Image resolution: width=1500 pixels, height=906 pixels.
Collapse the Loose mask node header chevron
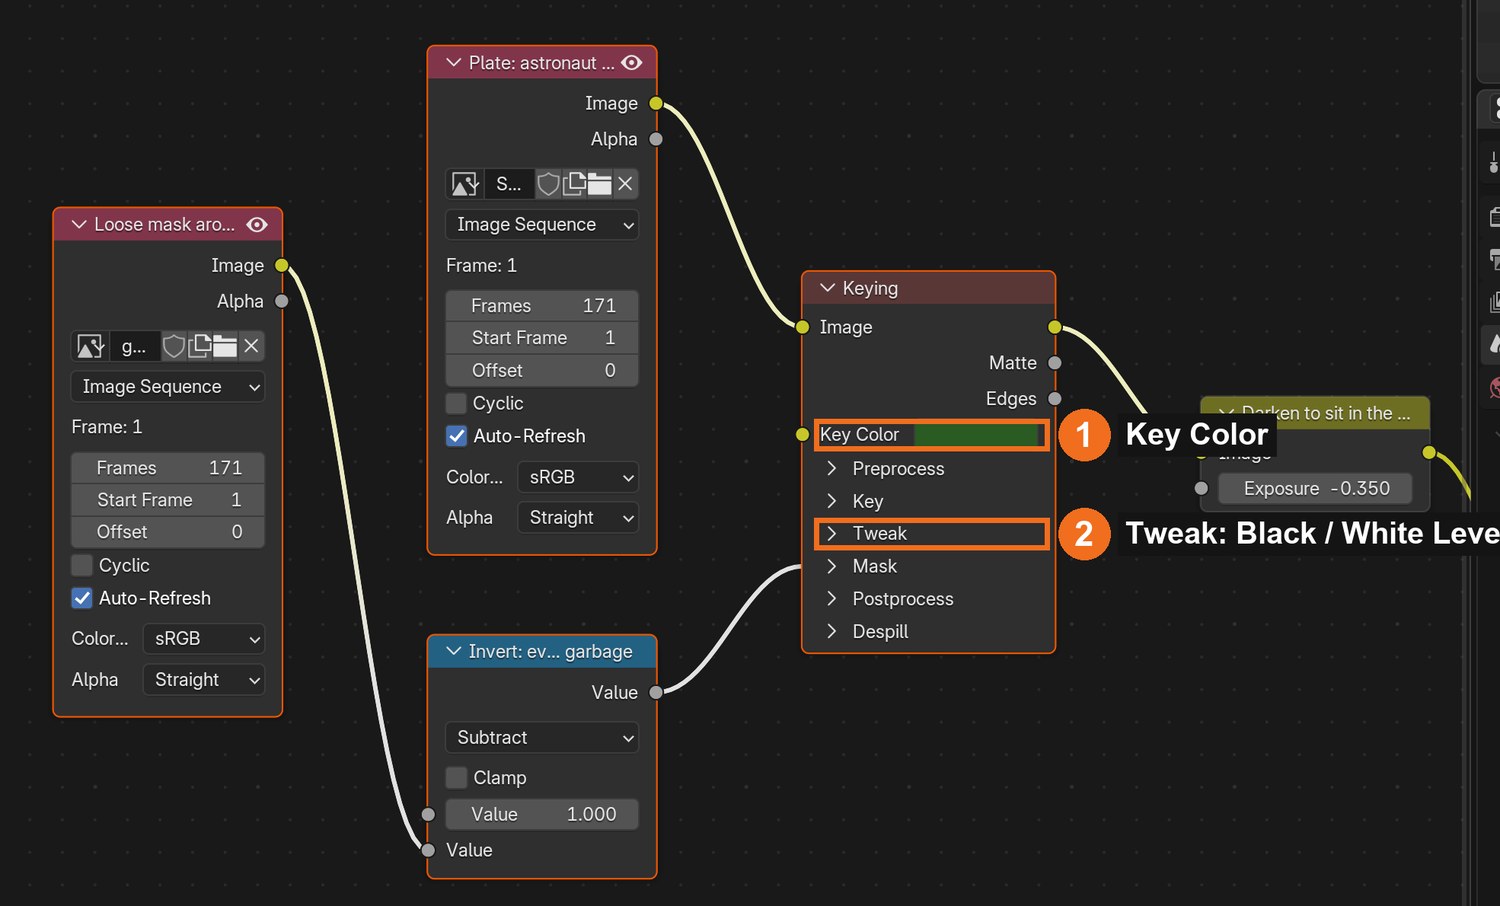click(x=79, y=225)
